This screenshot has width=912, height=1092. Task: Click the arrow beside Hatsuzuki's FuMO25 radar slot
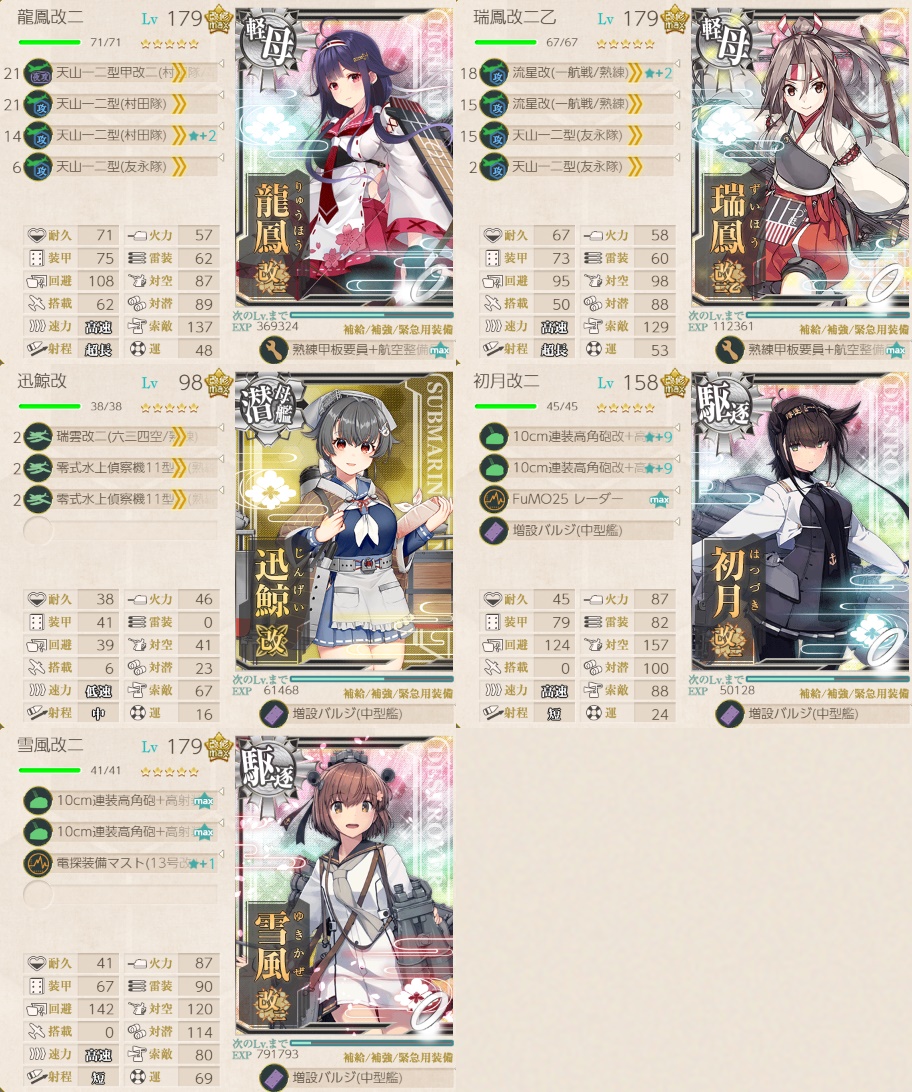click(x=677, y=491)
